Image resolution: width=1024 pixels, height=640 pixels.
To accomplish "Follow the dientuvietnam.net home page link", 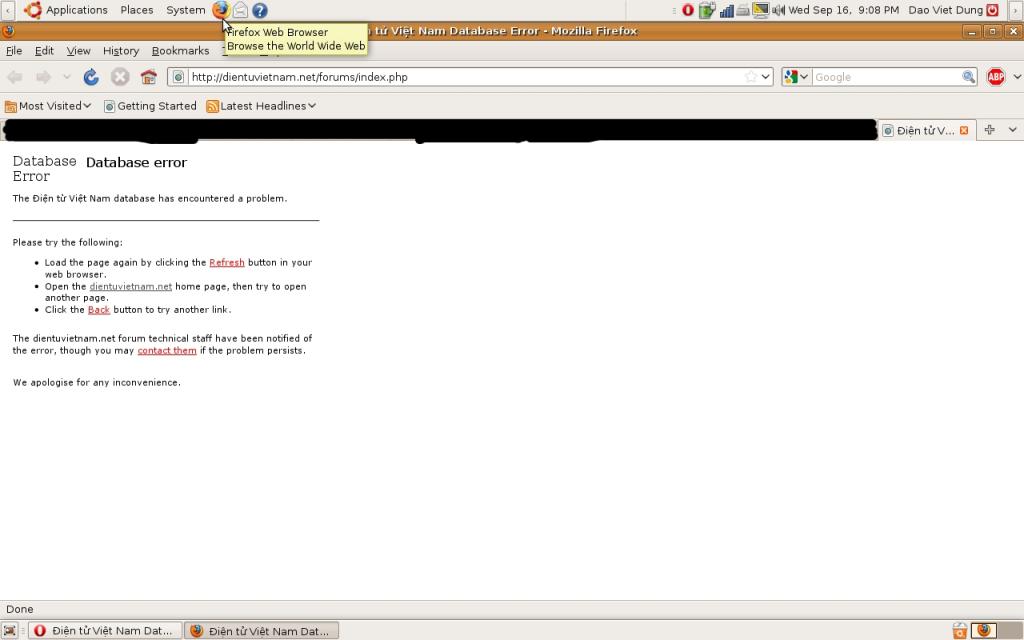I will tap(131, 287).
